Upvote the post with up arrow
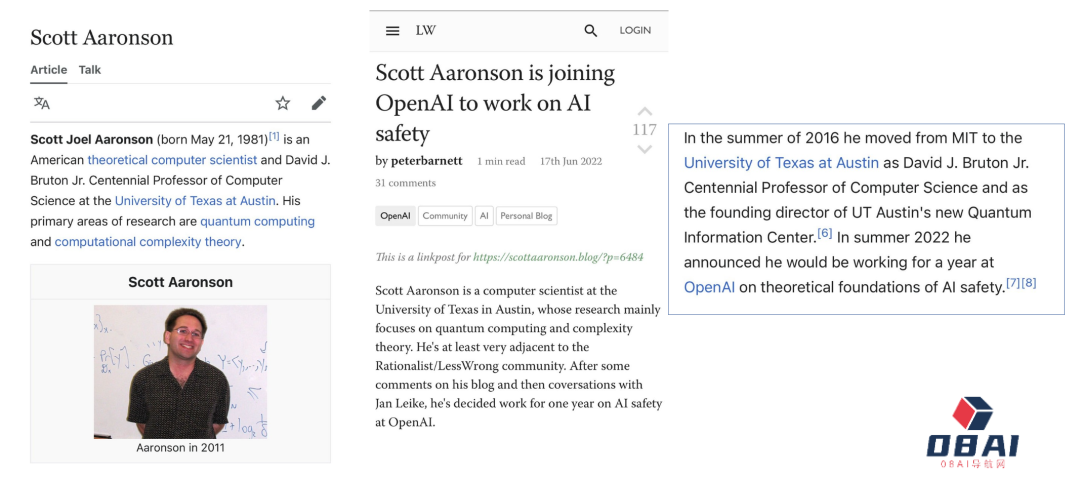This screenshot has width=1080, height=479. pyautogui.click(x=645, y=111)
